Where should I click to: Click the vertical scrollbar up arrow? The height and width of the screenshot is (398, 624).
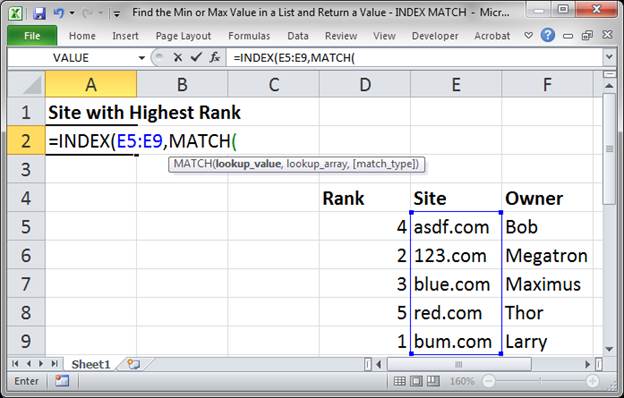point(609,86)
